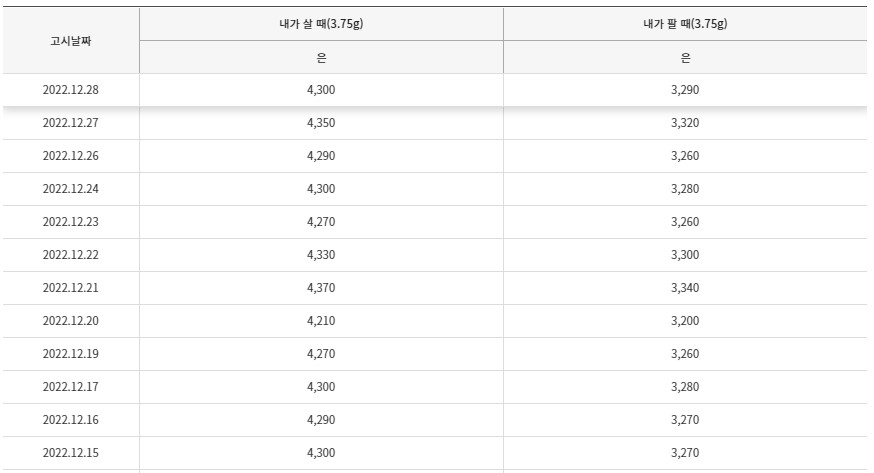Image resolution: width=874 pixels, height=473 pixels.
Task: Select the 내가 살 때(3.75g) header
Action: coord(321,23)
